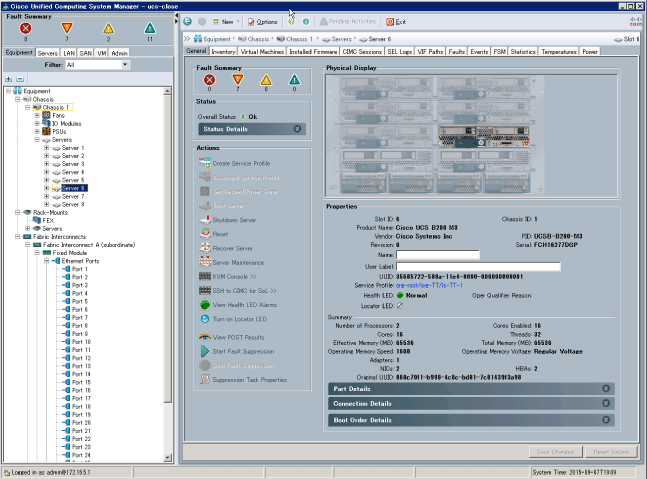The image size is (647, 479).
Task: Expand the Part Details panel
Action: [606, 388]
